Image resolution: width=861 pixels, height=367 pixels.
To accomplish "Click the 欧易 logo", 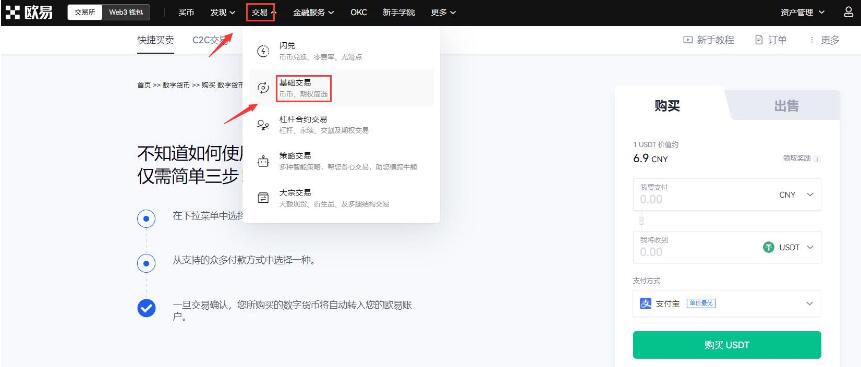I will click(29, 12).
